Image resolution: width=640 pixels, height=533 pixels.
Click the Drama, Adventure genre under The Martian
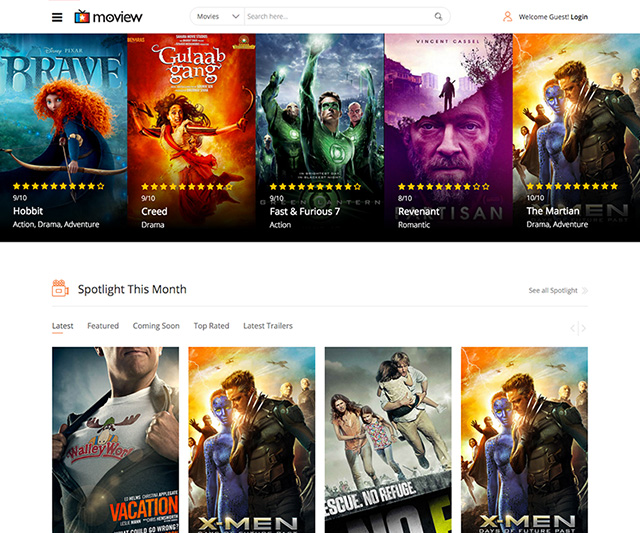557,224
